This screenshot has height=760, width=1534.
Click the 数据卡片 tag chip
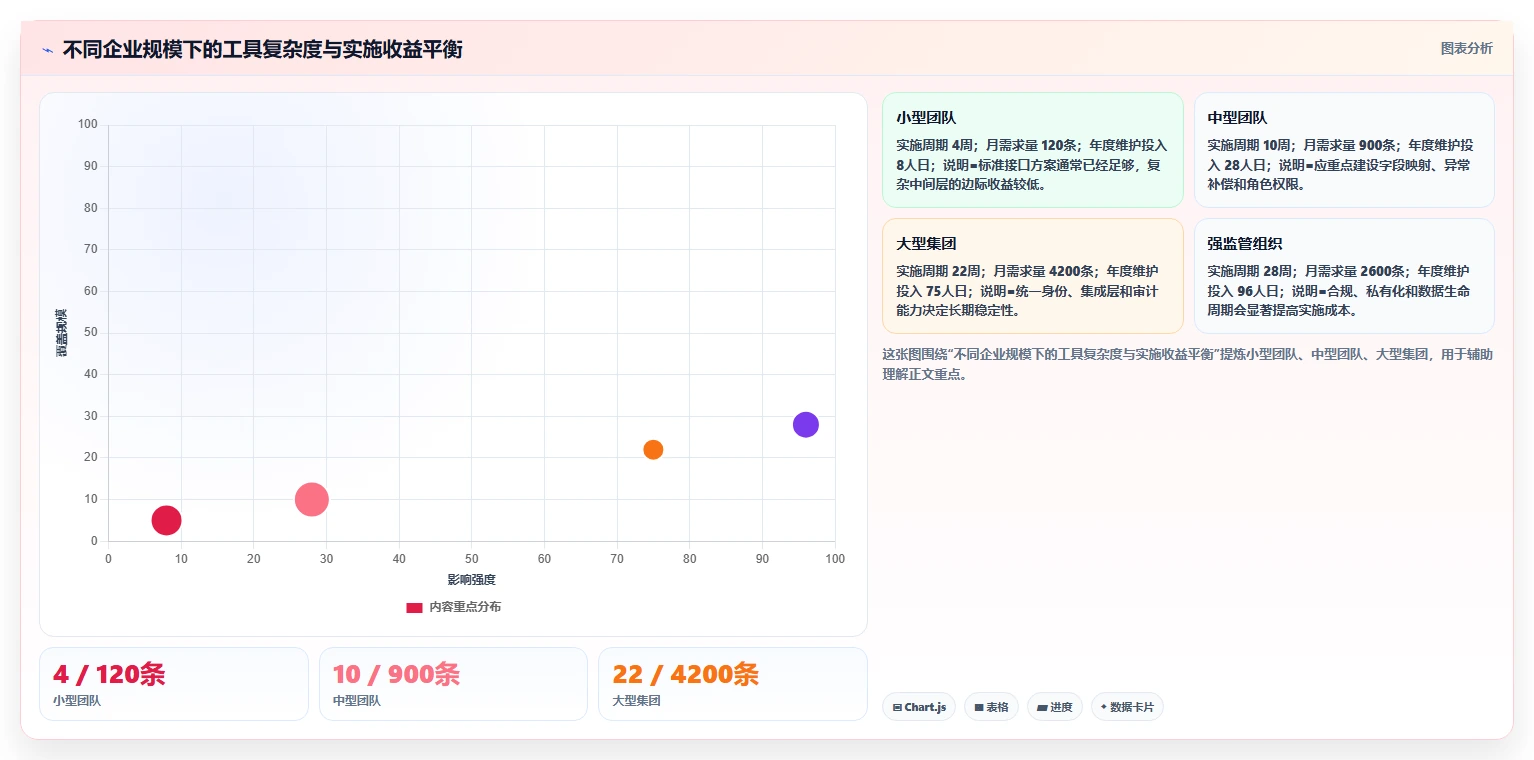1127,707
